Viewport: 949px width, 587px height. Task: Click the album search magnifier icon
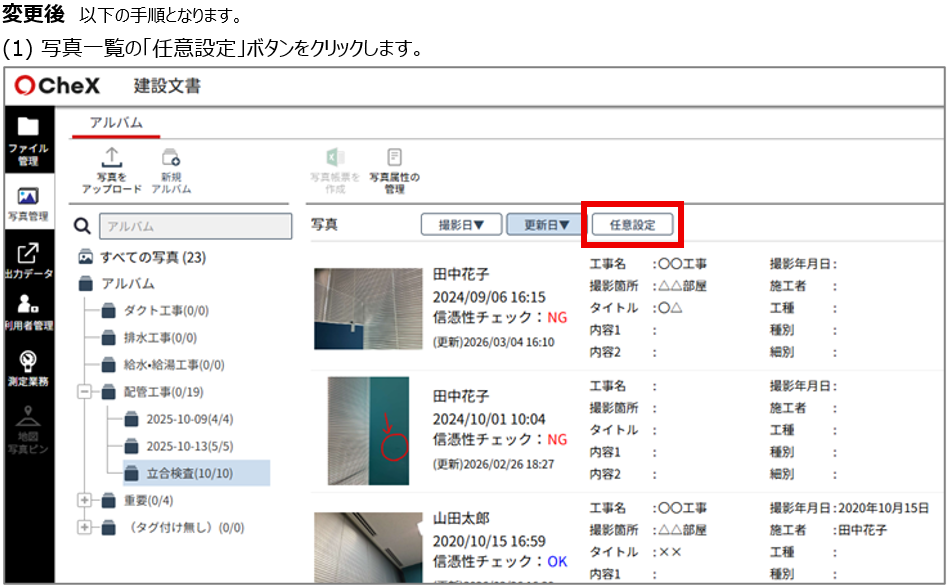click(84, 227)
